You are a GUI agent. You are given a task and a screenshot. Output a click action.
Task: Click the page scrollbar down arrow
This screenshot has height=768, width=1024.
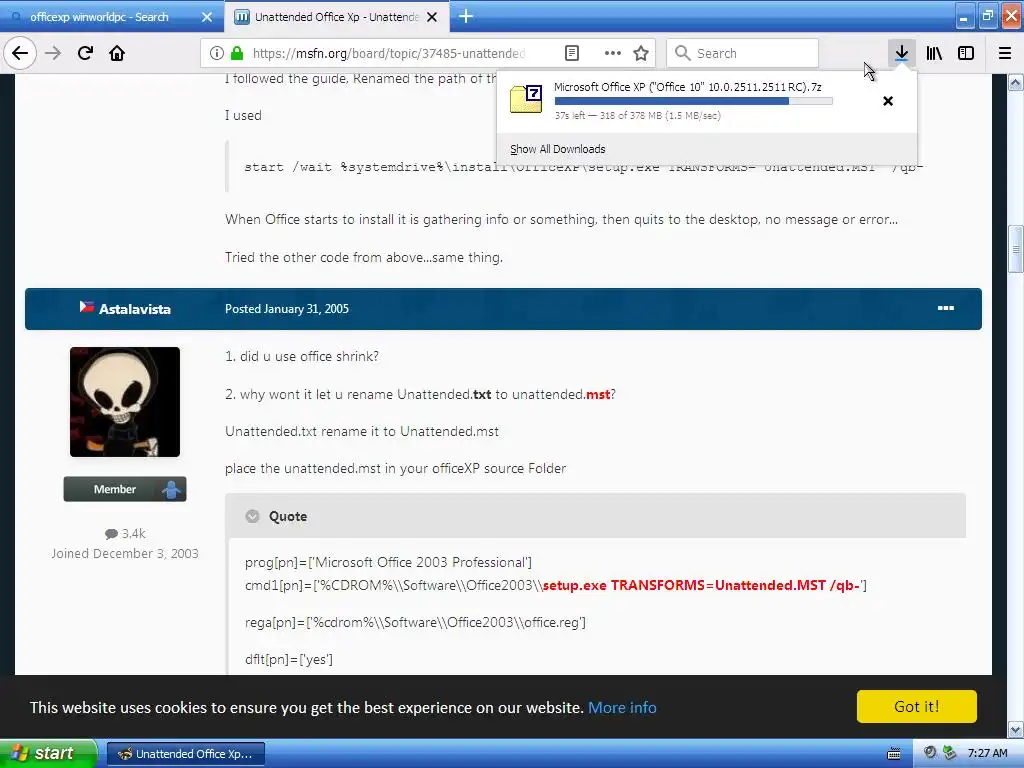click(x=1016, y=729)
